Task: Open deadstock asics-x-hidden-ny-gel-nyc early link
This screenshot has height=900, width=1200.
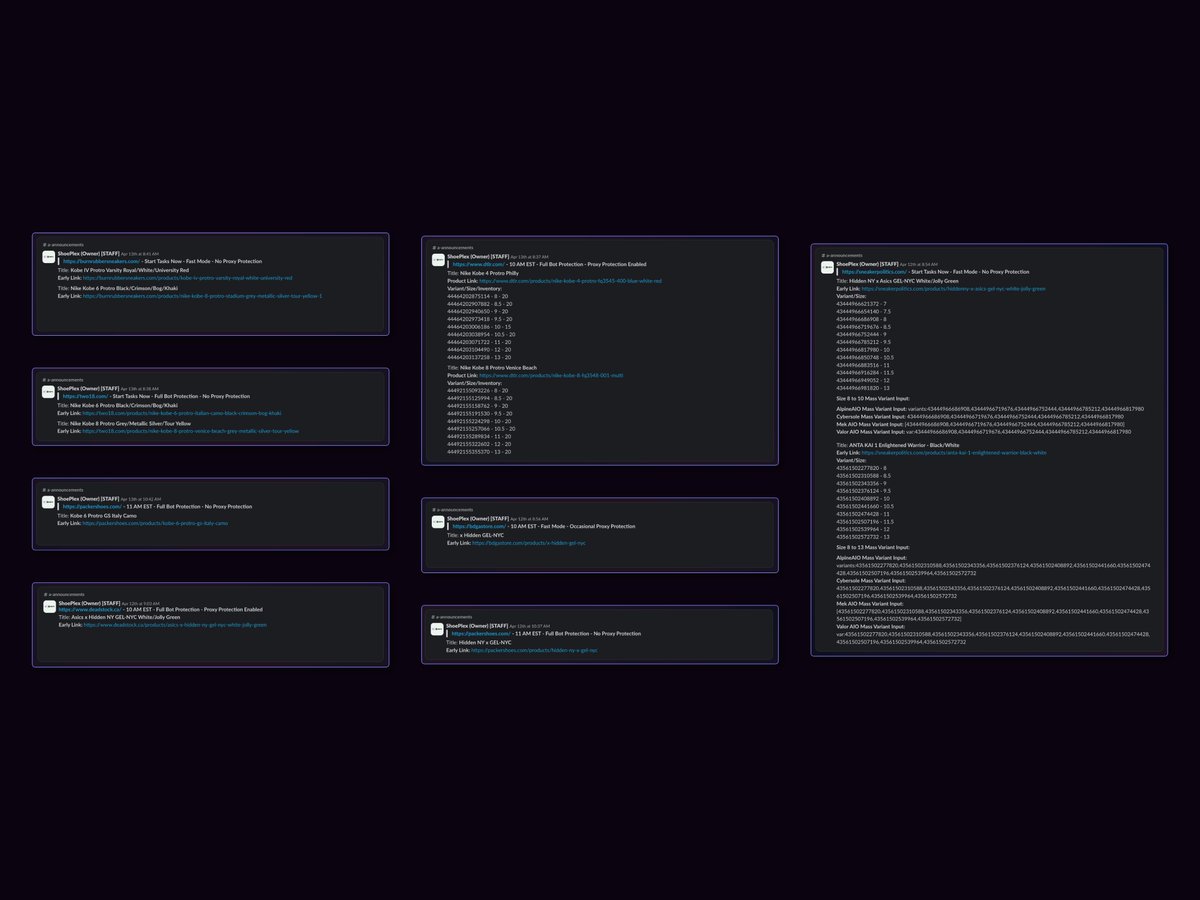Action: 175,625
